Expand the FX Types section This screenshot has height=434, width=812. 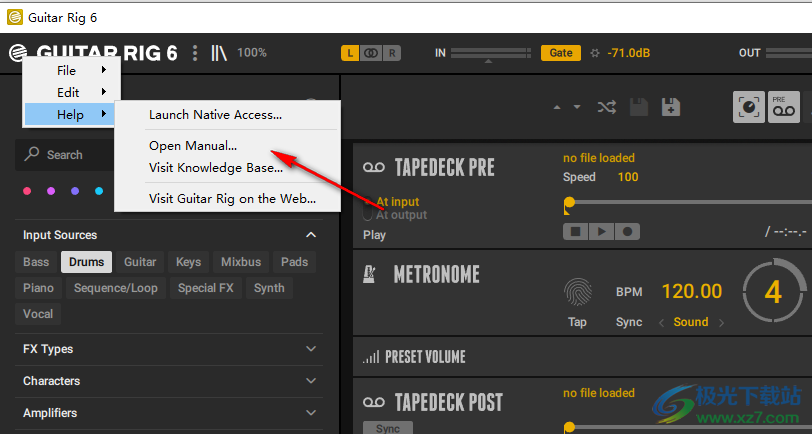(x=311, y=349)
